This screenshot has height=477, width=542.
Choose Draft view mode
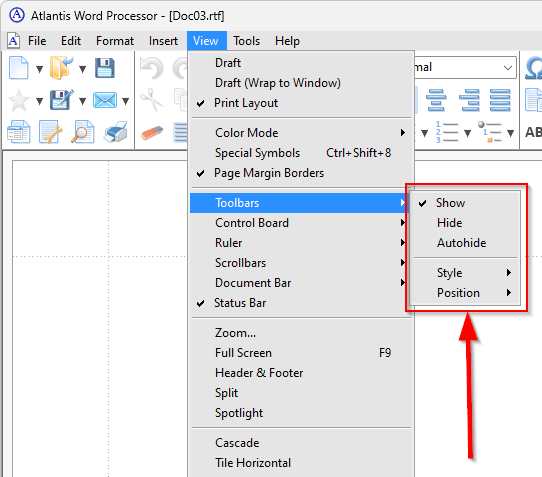(x=301, y=63)
